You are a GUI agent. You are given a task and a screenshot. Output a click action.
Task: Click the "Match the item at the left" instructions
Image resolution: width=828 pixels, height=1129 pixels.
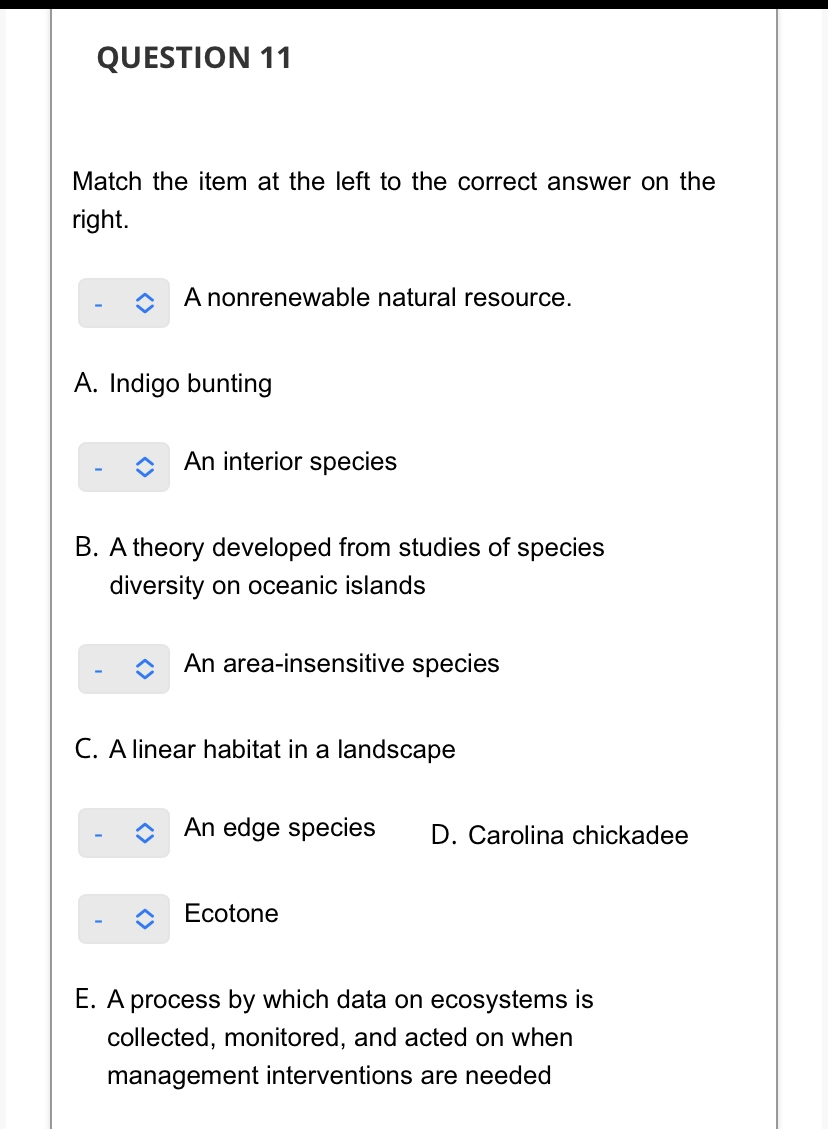click(393, 200)
